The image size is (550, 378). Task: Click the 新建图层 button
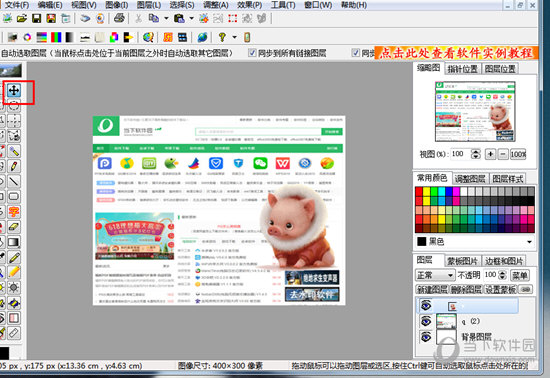(x=432, y=290)
